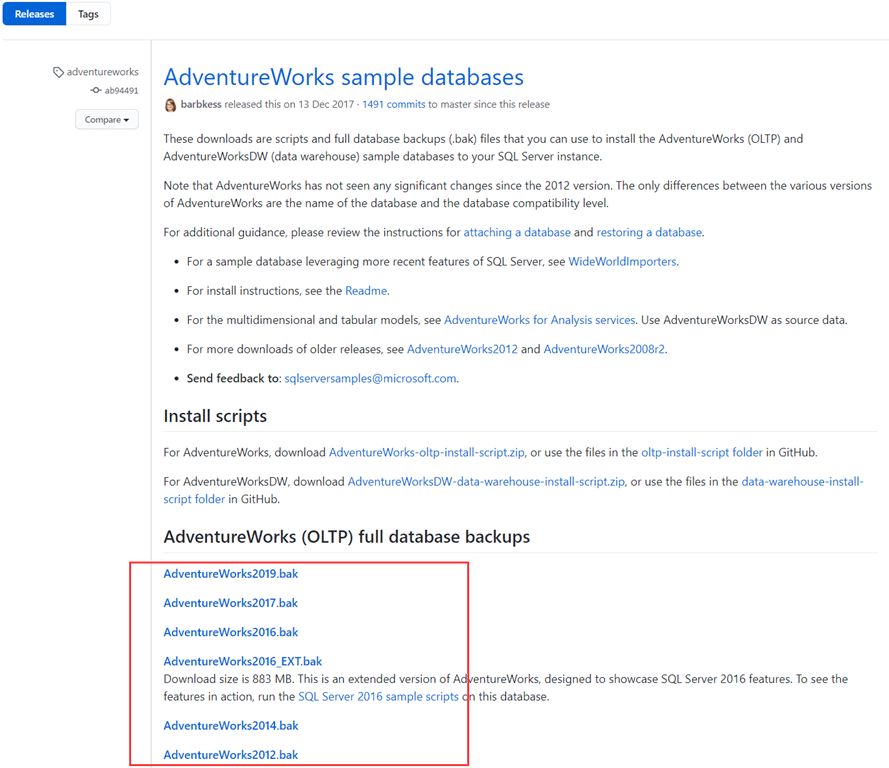Open the Compare dropdown
Screen dimensions: 889x768
click(106, 120)
